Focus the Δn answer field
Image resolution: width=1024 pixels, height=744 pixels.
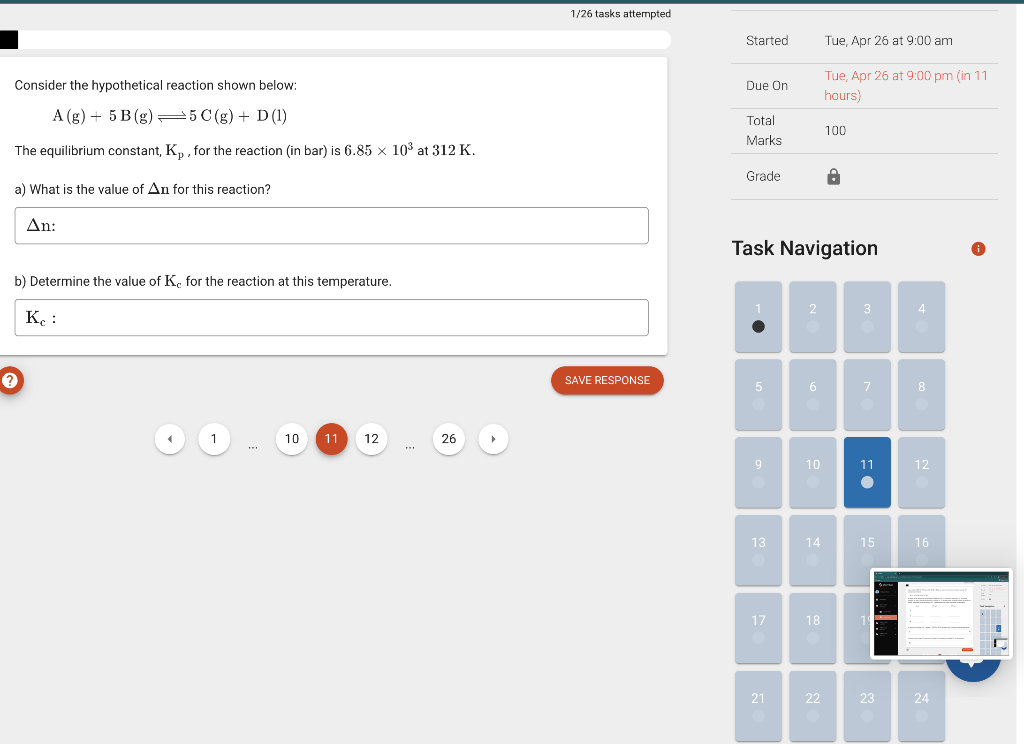(x=332, y=226)
